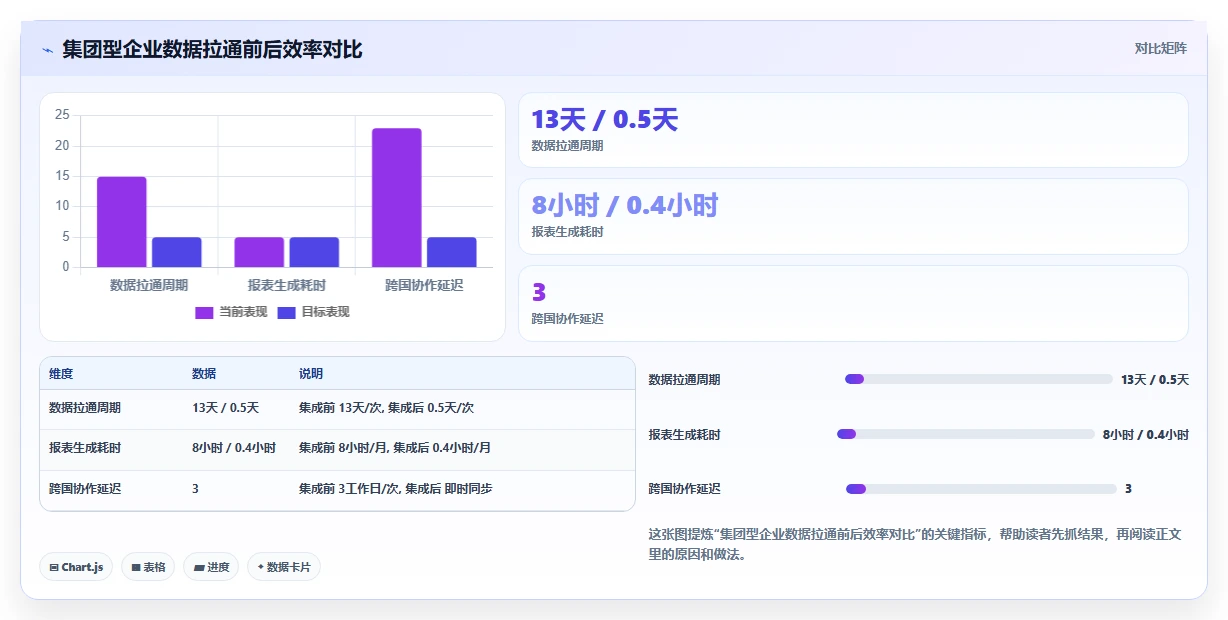Image resolution: width=1228 pixels, height=620 pixels.
Task: Click the 13天 / 0.5天 cell in the table
Action: tap(225, 408)
